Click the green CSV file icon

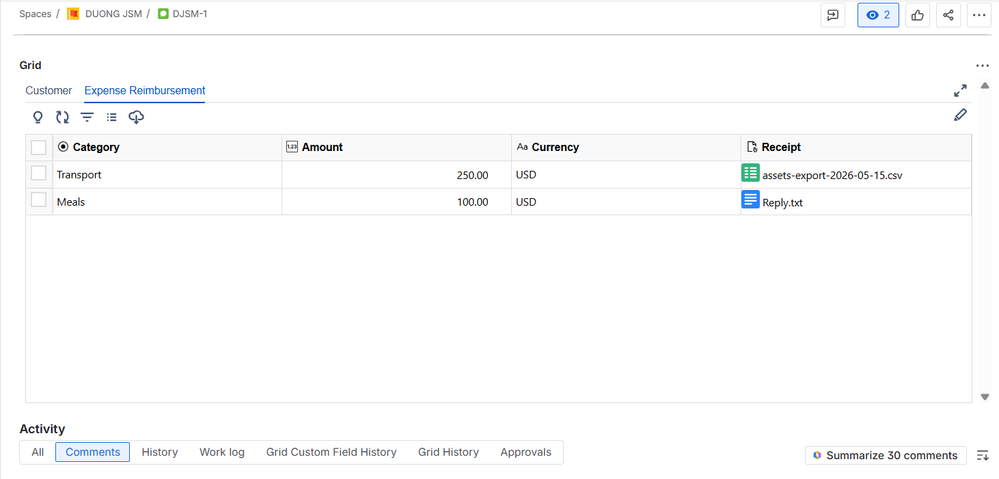[751, 173]
